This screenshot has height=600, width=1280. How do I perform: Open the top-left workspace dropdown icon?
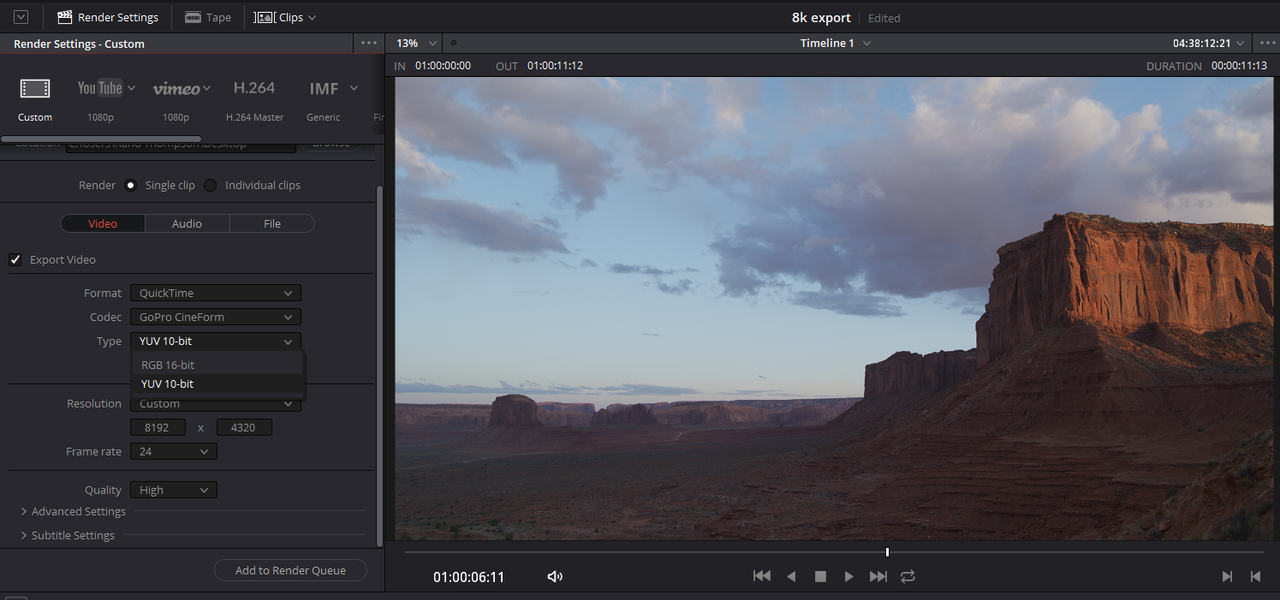(21, 17)
